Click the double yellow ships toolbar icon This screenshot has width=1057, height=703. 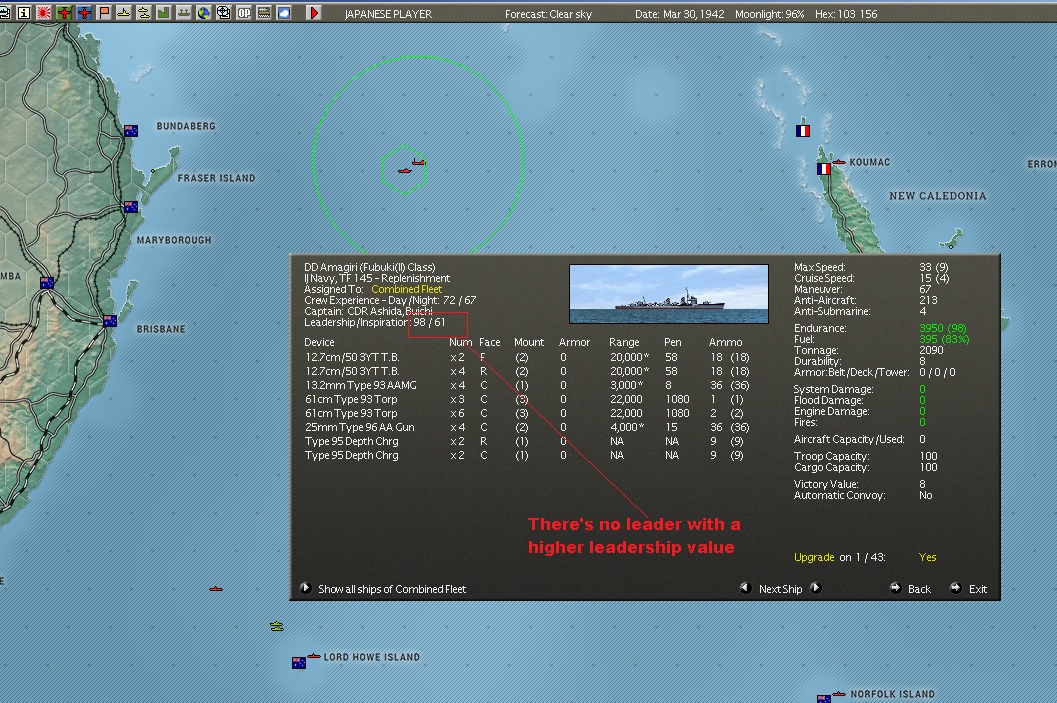(144, 12)
